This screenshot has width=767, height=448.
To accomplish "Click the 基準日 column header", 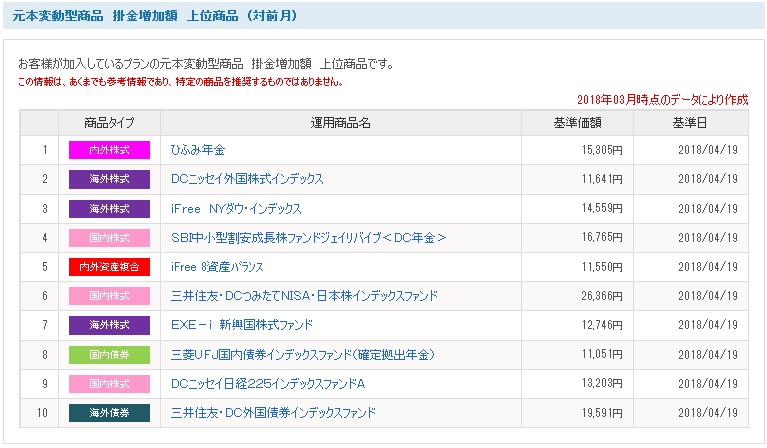I will 690,123.
